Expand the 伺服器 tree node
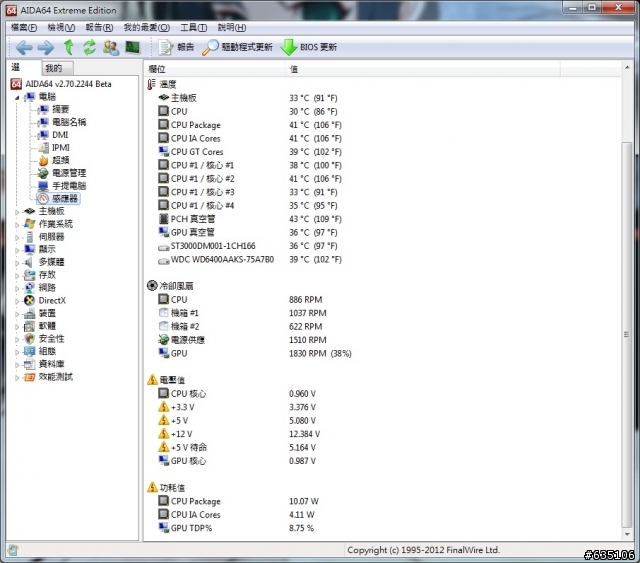Viewport: 640px width, 563px height. click(x=17, y=237)
